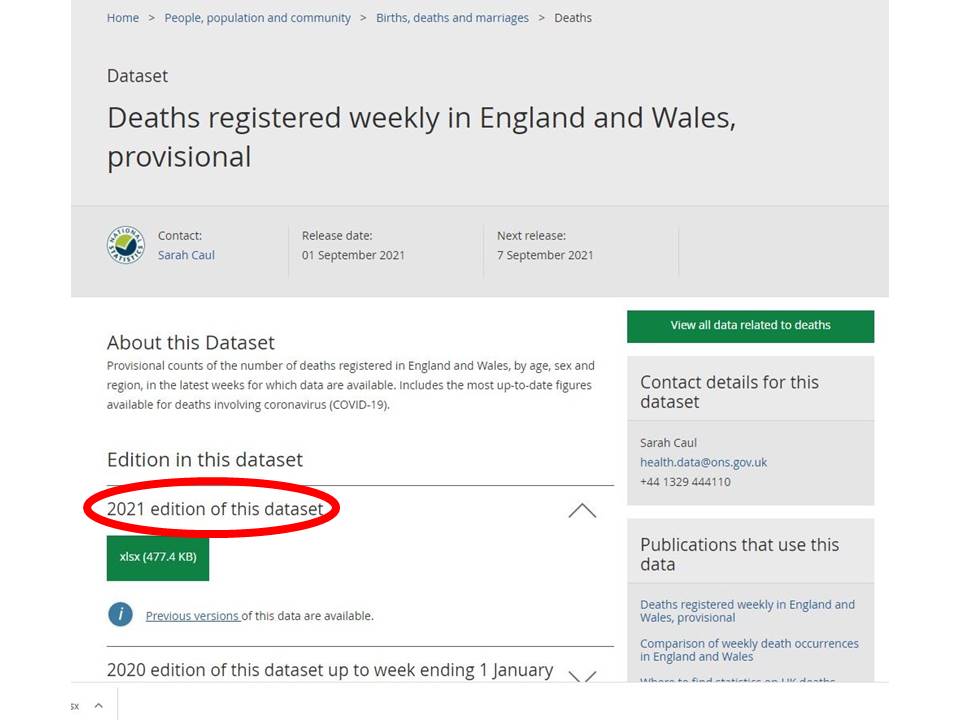Open Comparison of weekly death occurrences link
The height and width of the screenshot is (720, 960).
[749, 650]
